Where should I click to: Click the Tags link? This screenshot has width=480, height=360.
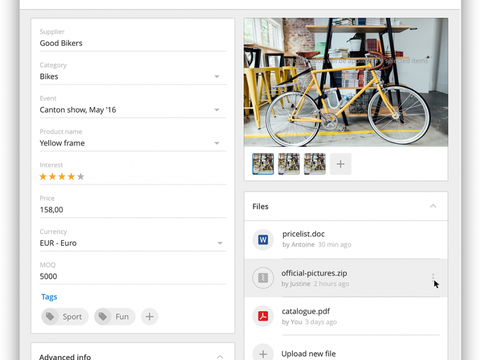coord(49,297)
